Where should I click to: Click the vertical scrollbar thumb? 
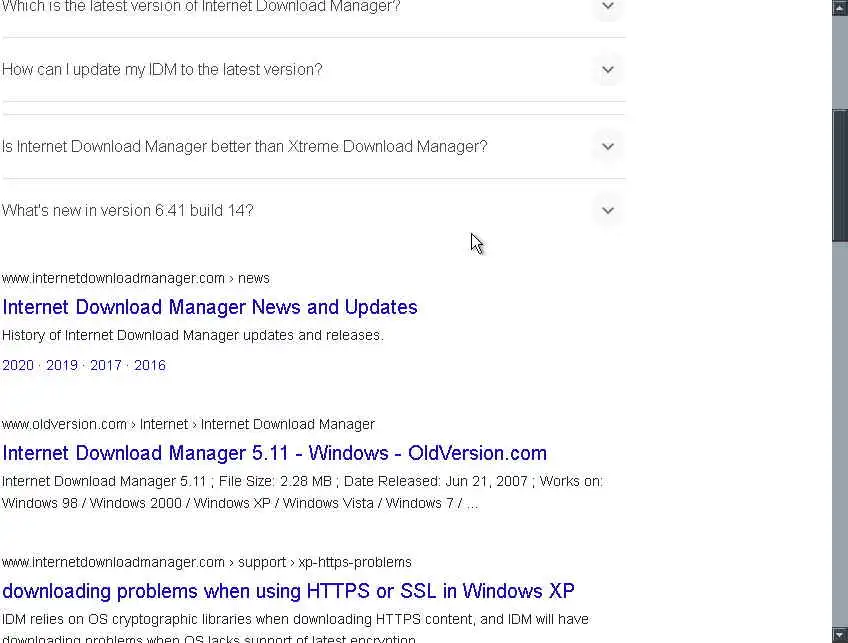click(x=840, y=176)
